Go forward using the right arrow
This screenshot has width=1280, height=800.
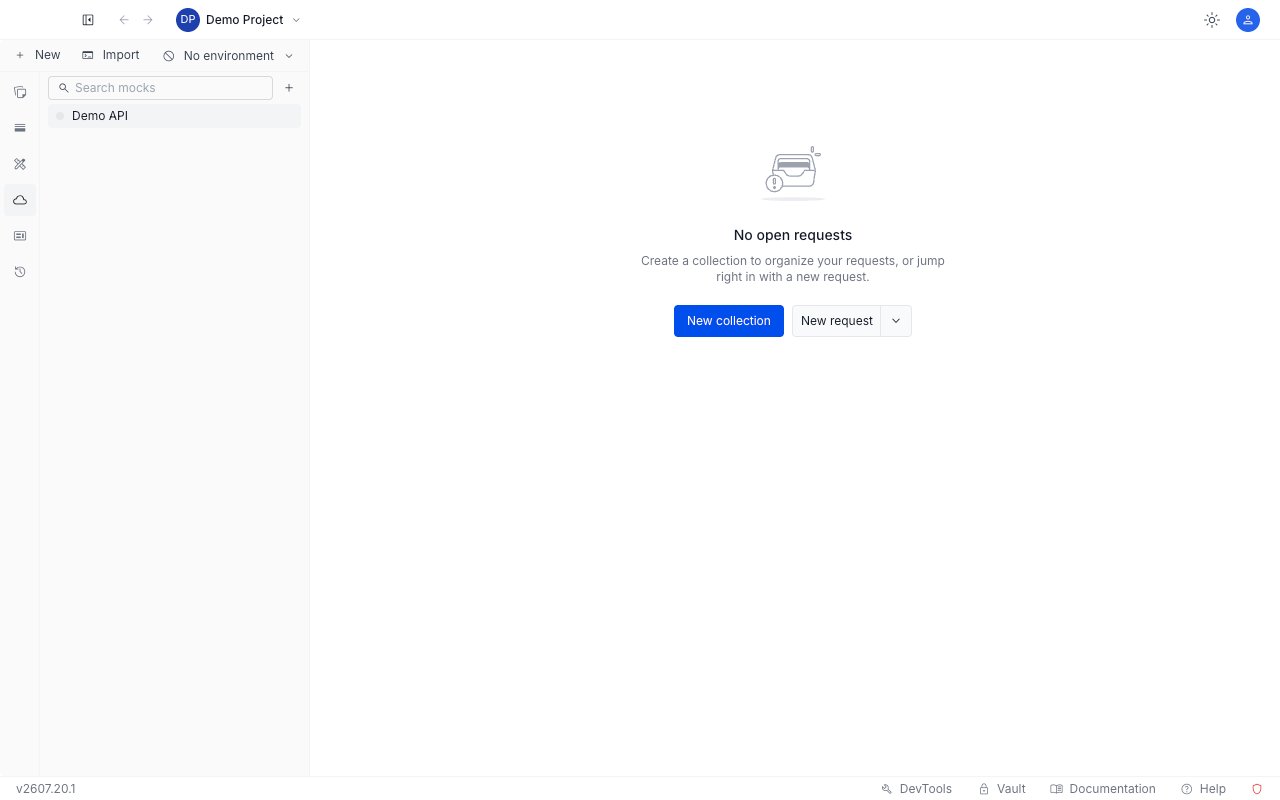point(148,20)
